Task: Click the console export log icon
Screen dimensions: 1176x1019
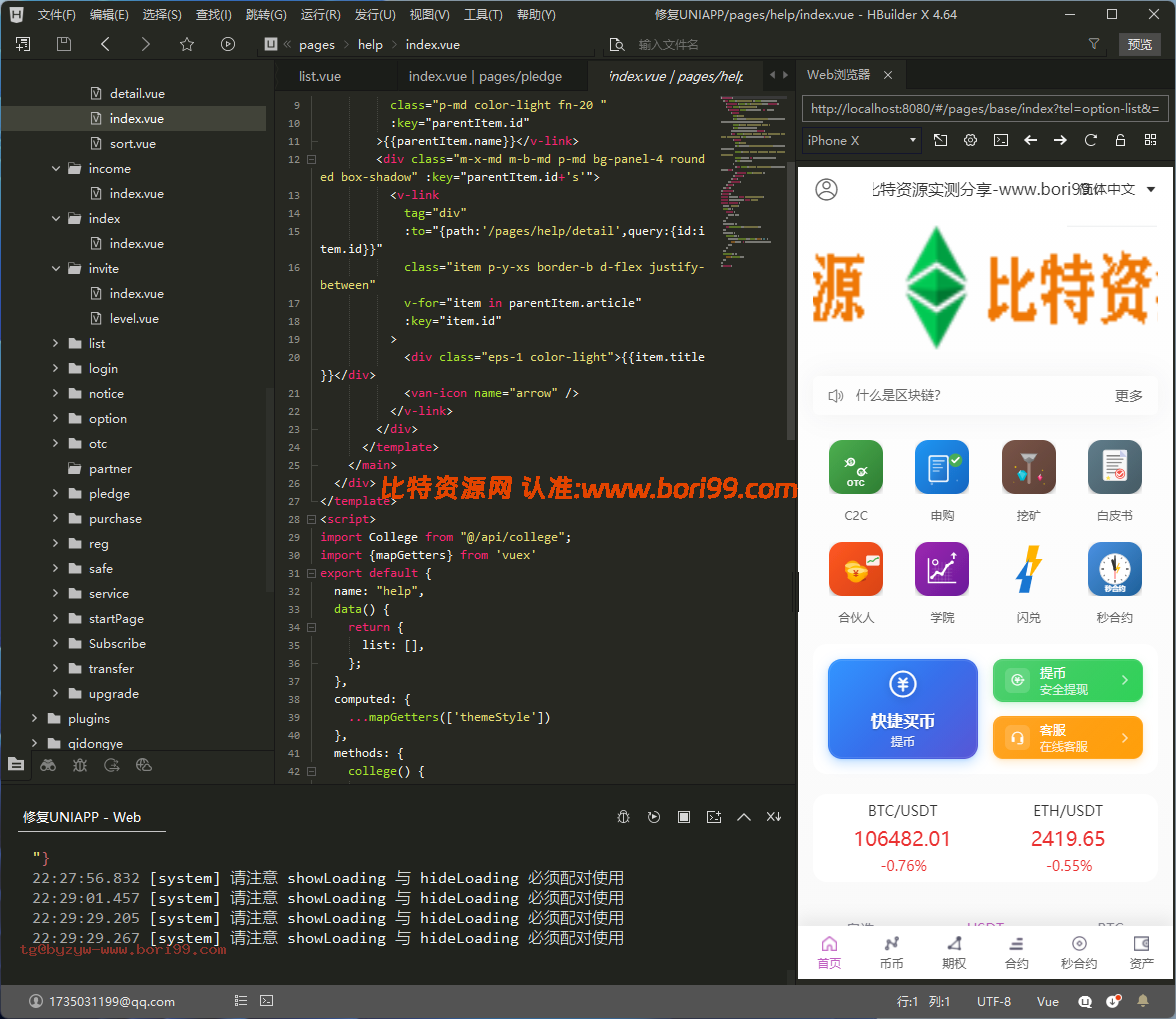Action: pyautogui.click(x=714, y=817)
